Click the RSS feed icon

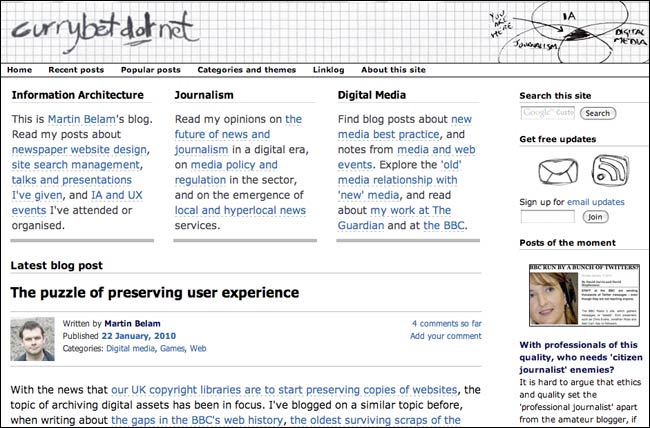tap(610, 170)
